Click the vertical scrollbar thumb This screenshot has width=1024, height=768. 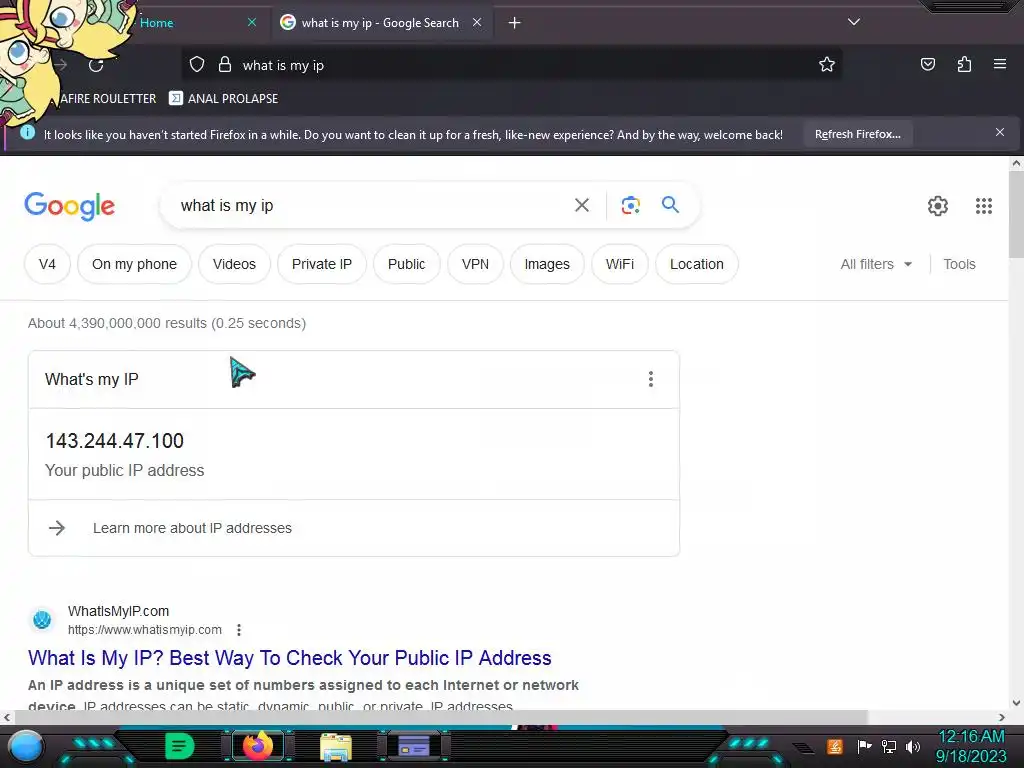point(1016,214)
